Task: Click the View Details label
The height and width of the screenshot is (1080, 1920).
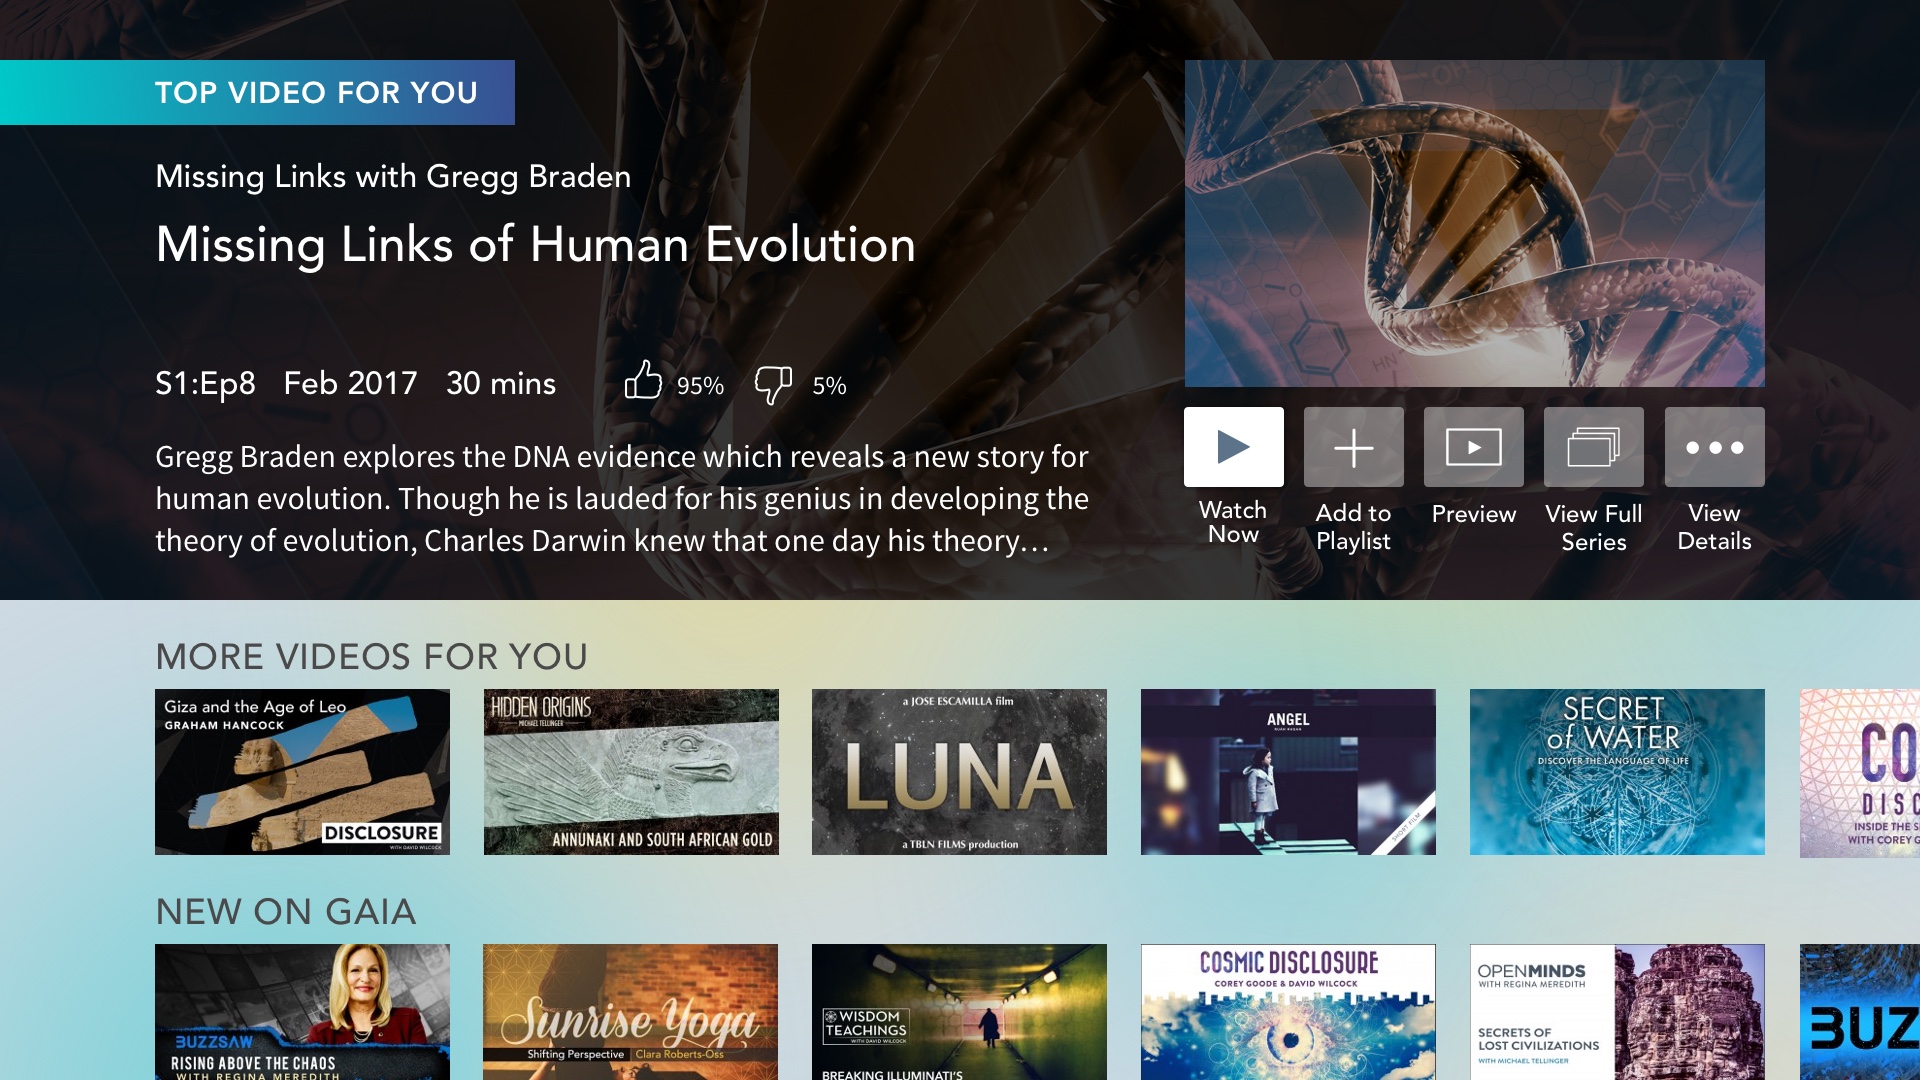Action: (x=1714, y=527)
